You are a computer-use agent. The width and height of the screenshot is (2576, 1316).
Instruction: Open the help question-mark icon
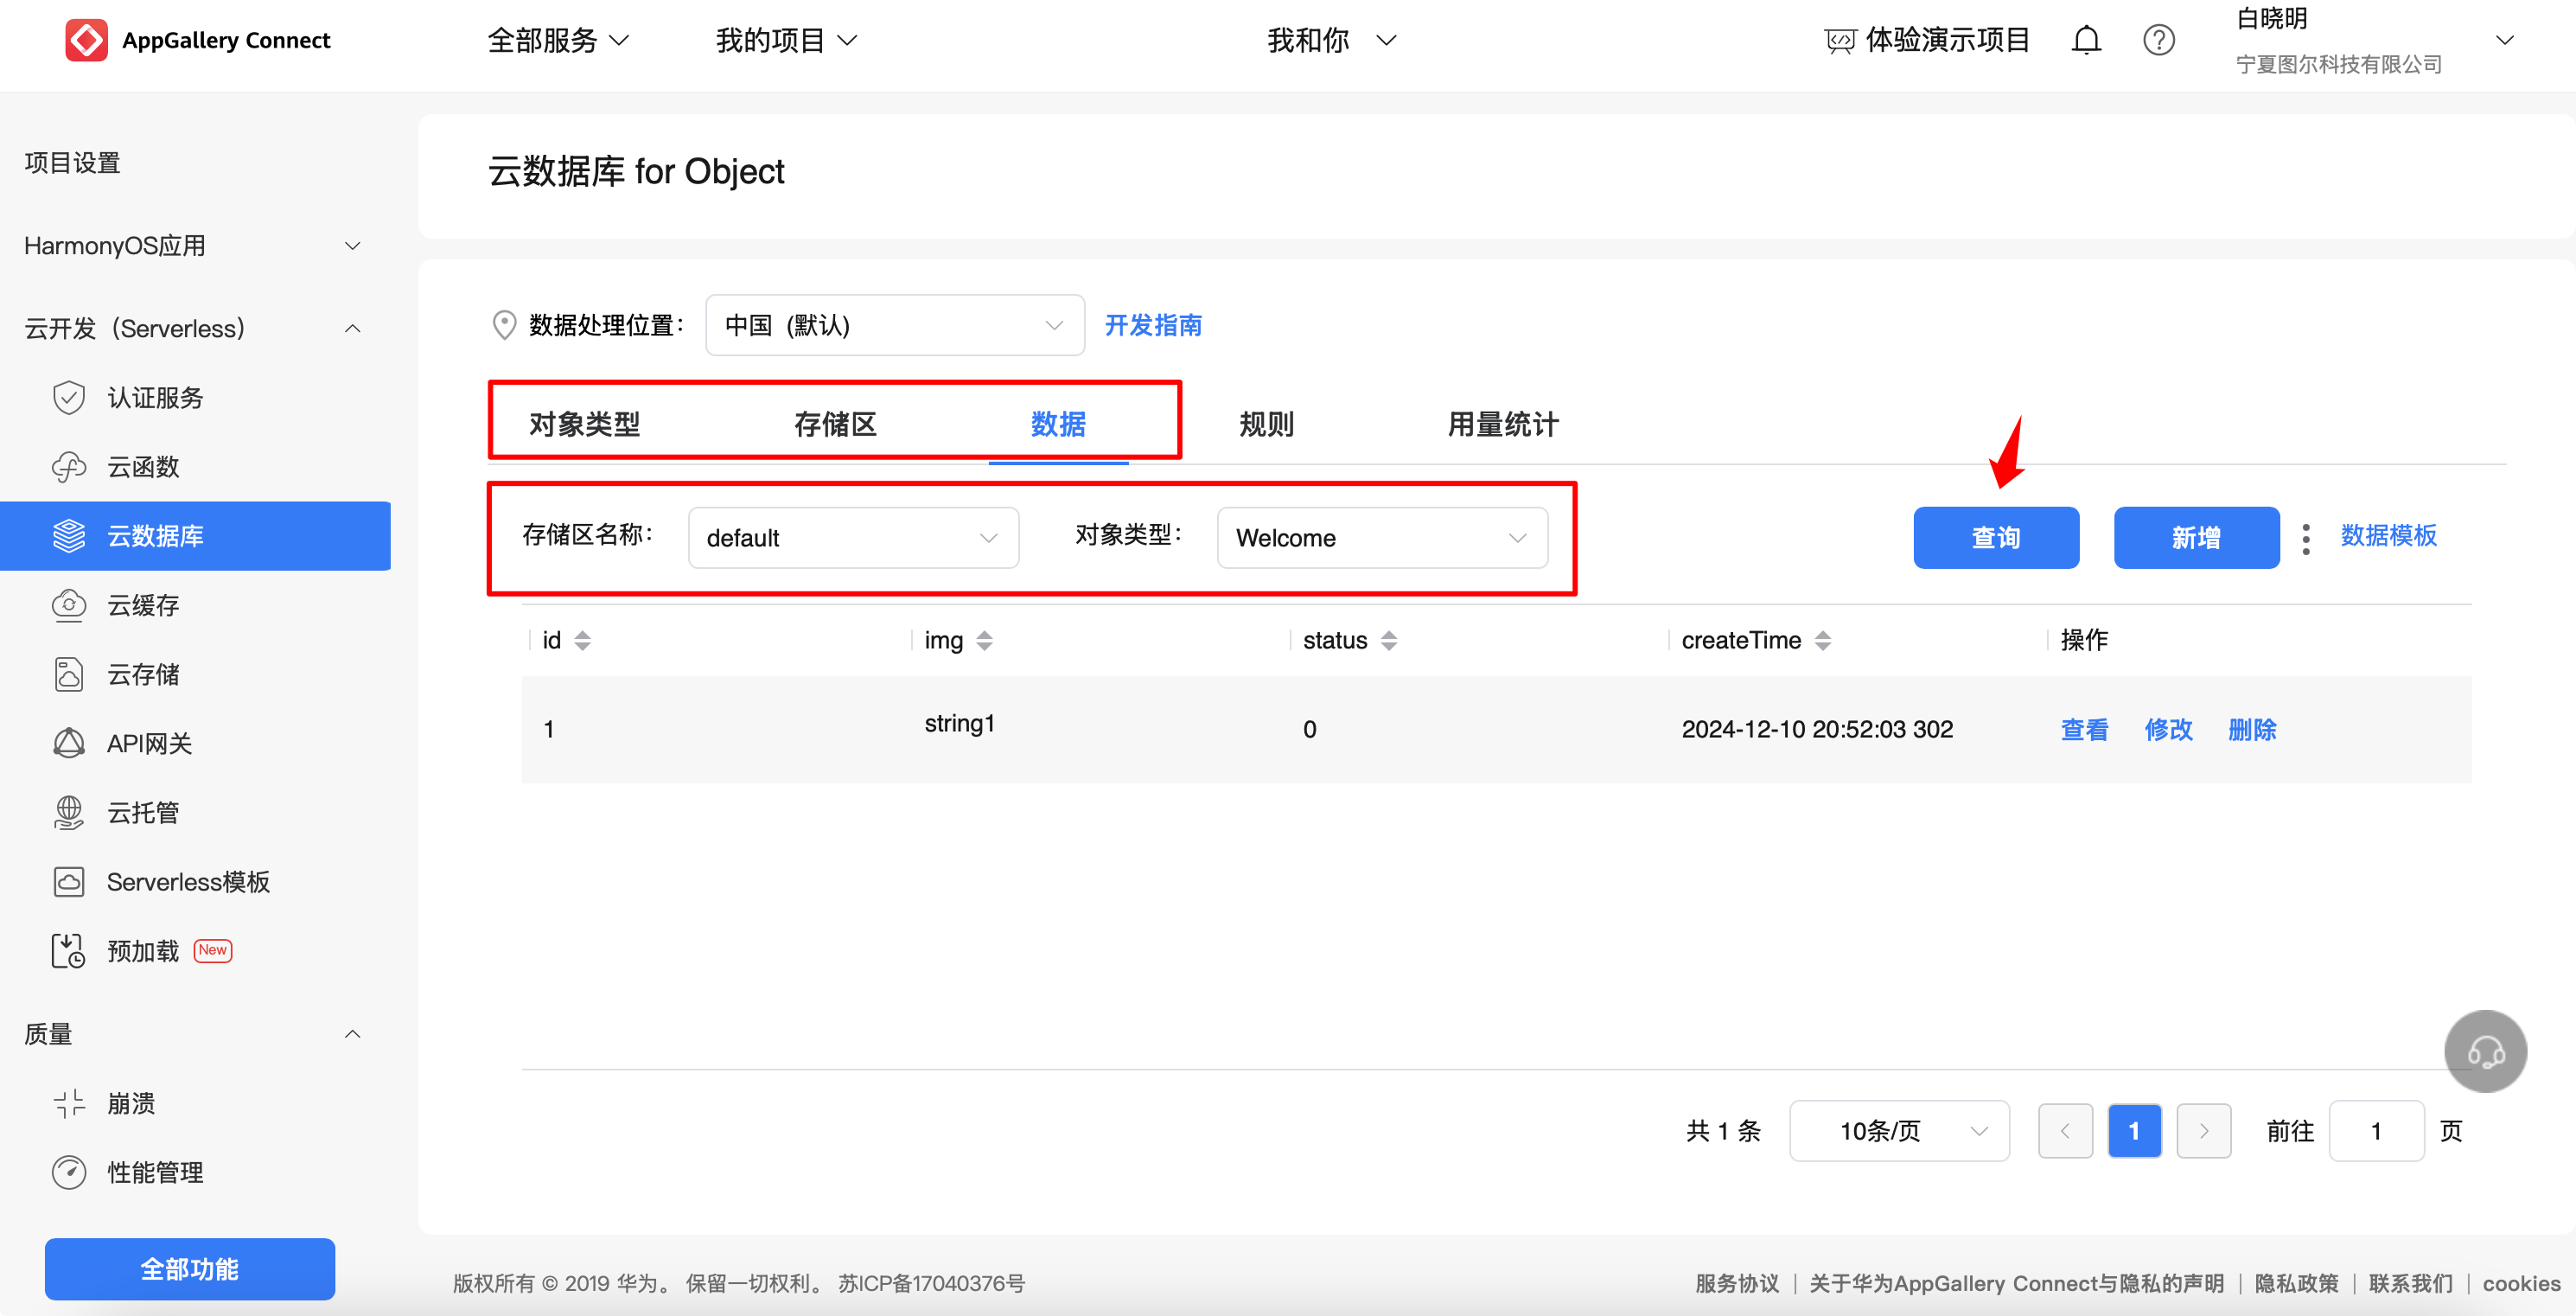click(2159, 40)
